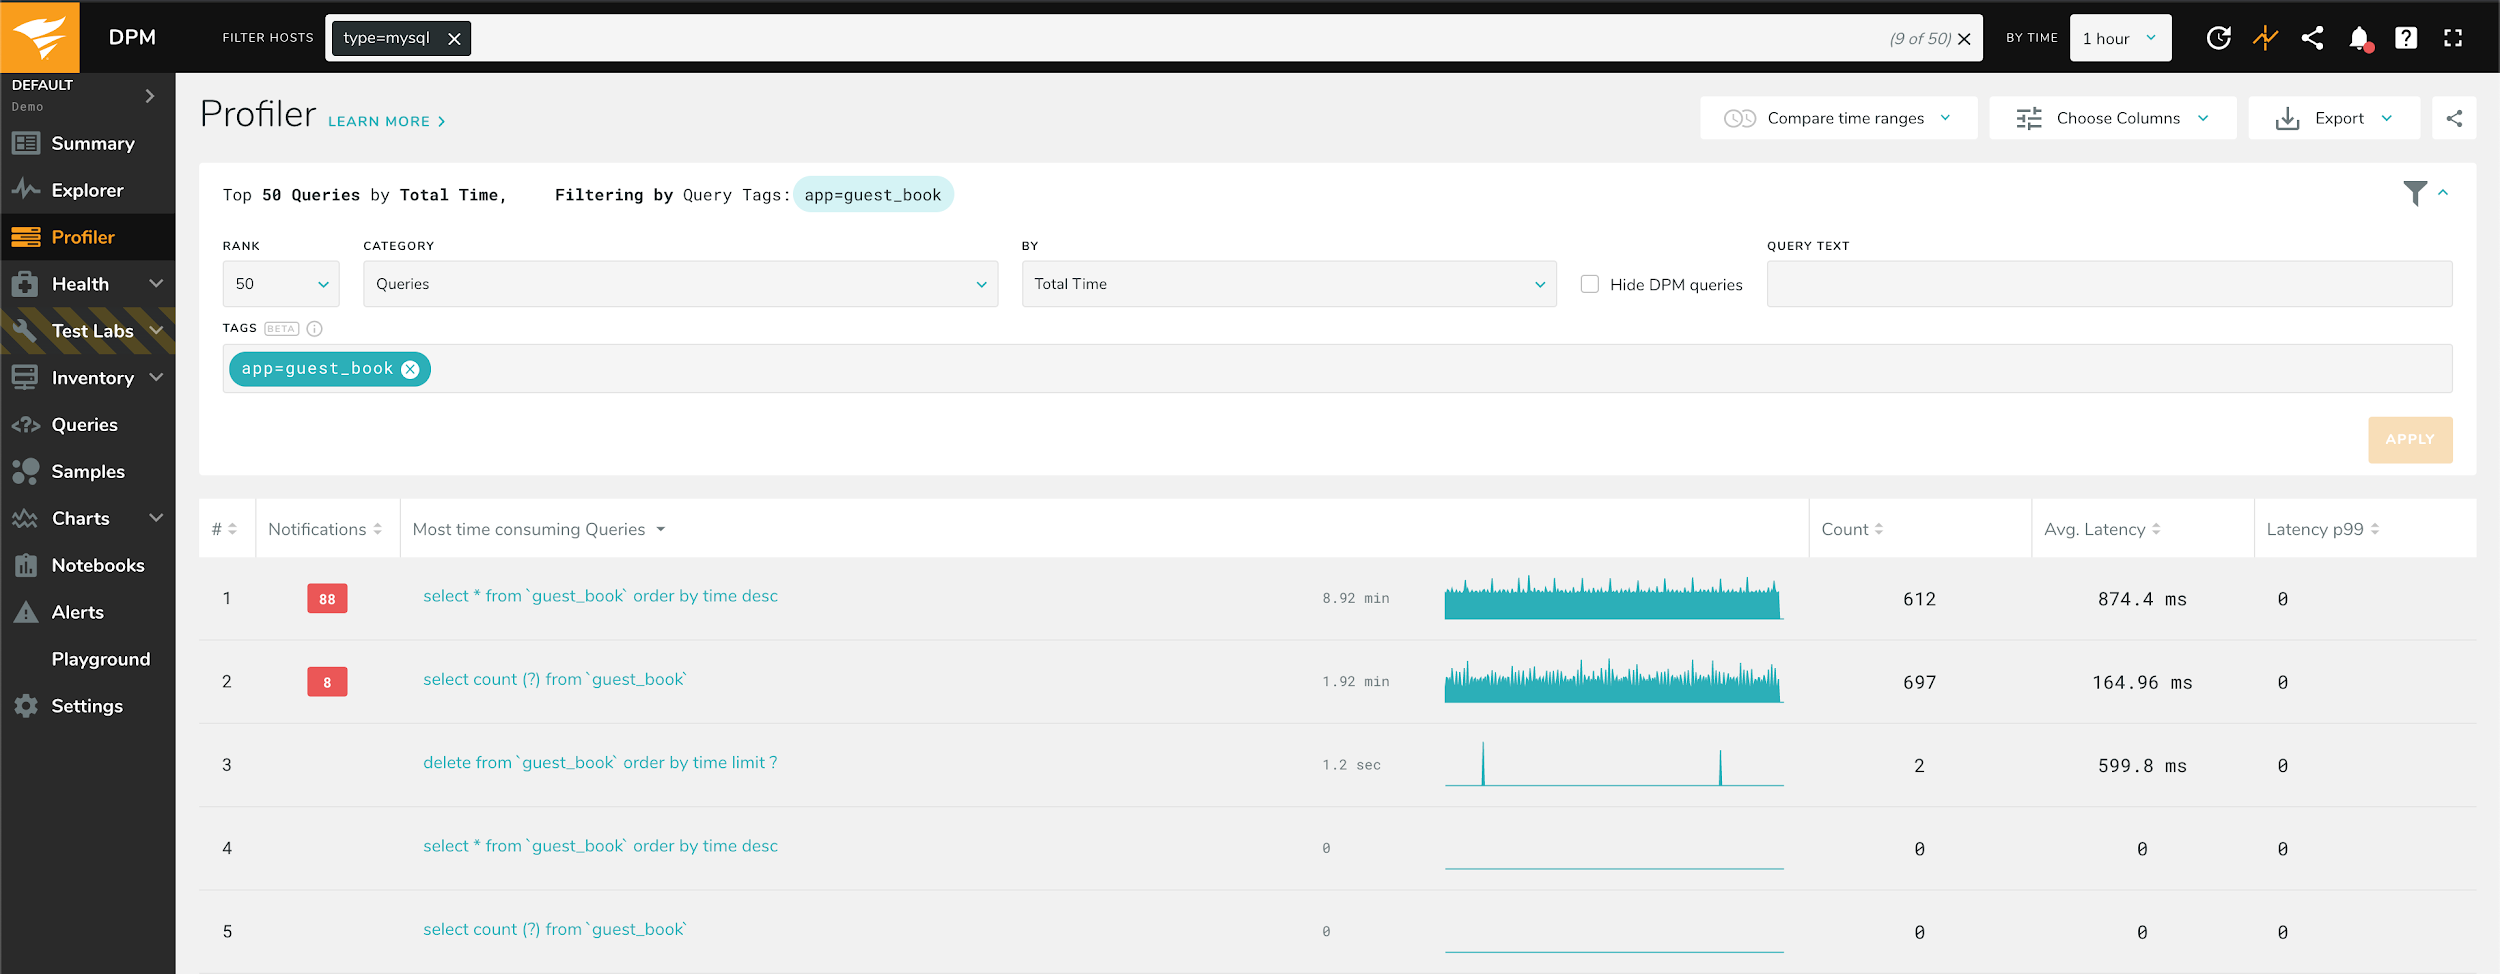Expand the Charts menu chevron
Screen dimensions: 2500x974
(156, 518)
